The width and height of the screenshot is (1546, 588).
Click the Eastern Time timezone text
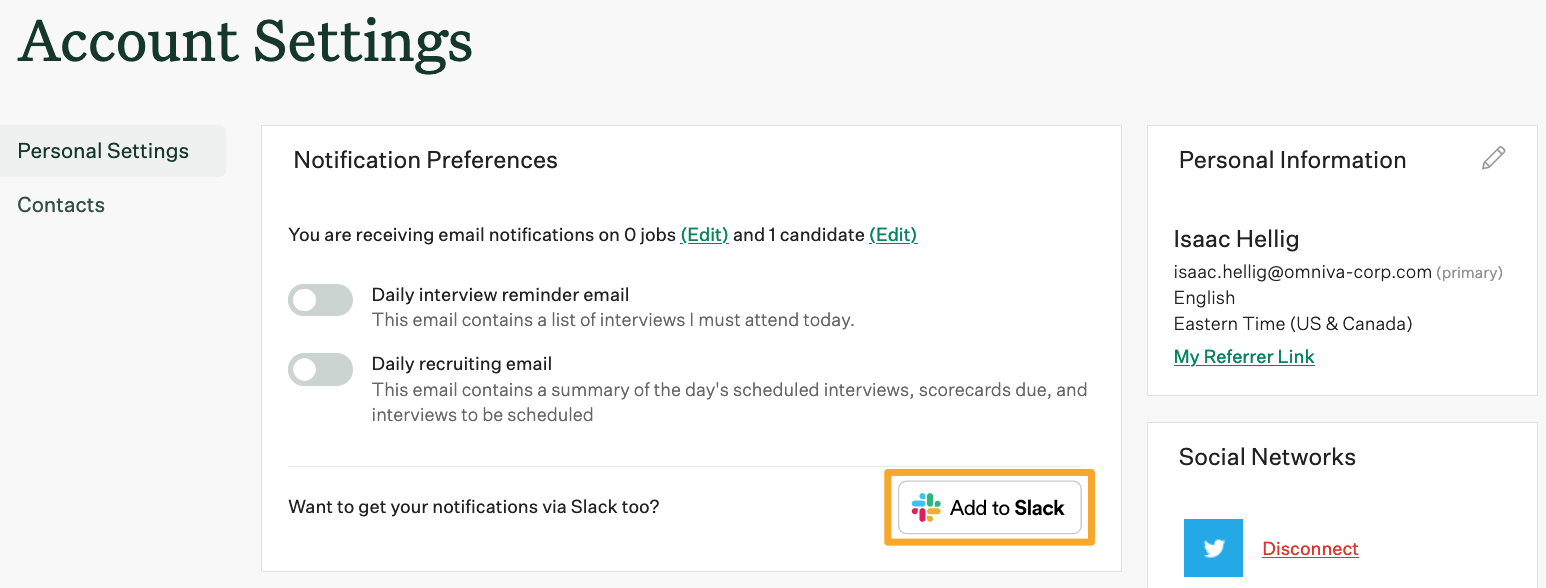(x=1295, y=323)
